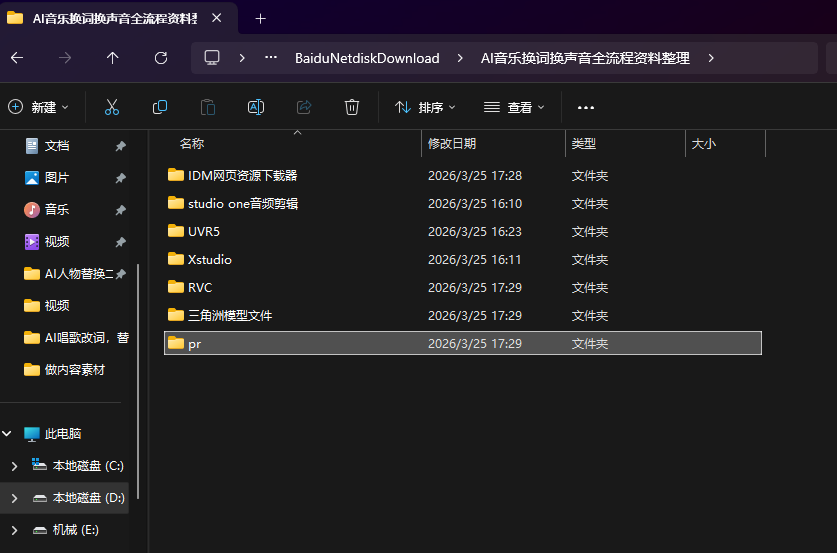This screenshot has width=837, height=553.
Task: Collapse the 此电脑 tree node
Action: pyautogui.click(x=8, y=434)
